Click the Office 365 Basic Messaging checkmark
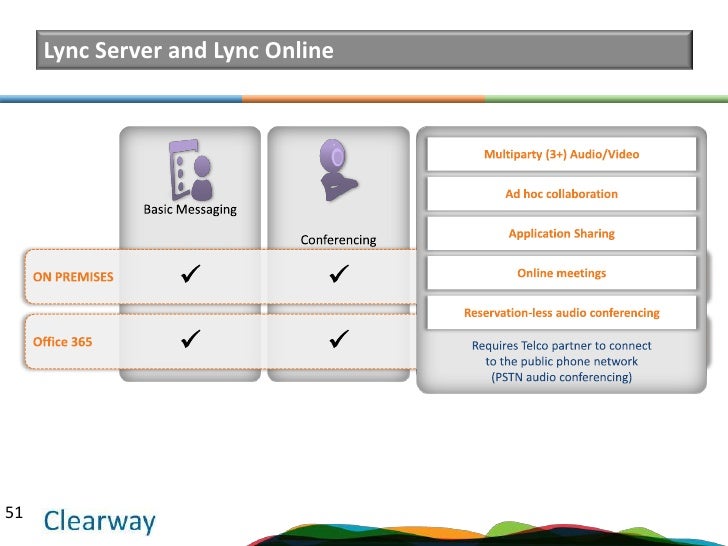728x546 pixels. [x=190, y=338]
